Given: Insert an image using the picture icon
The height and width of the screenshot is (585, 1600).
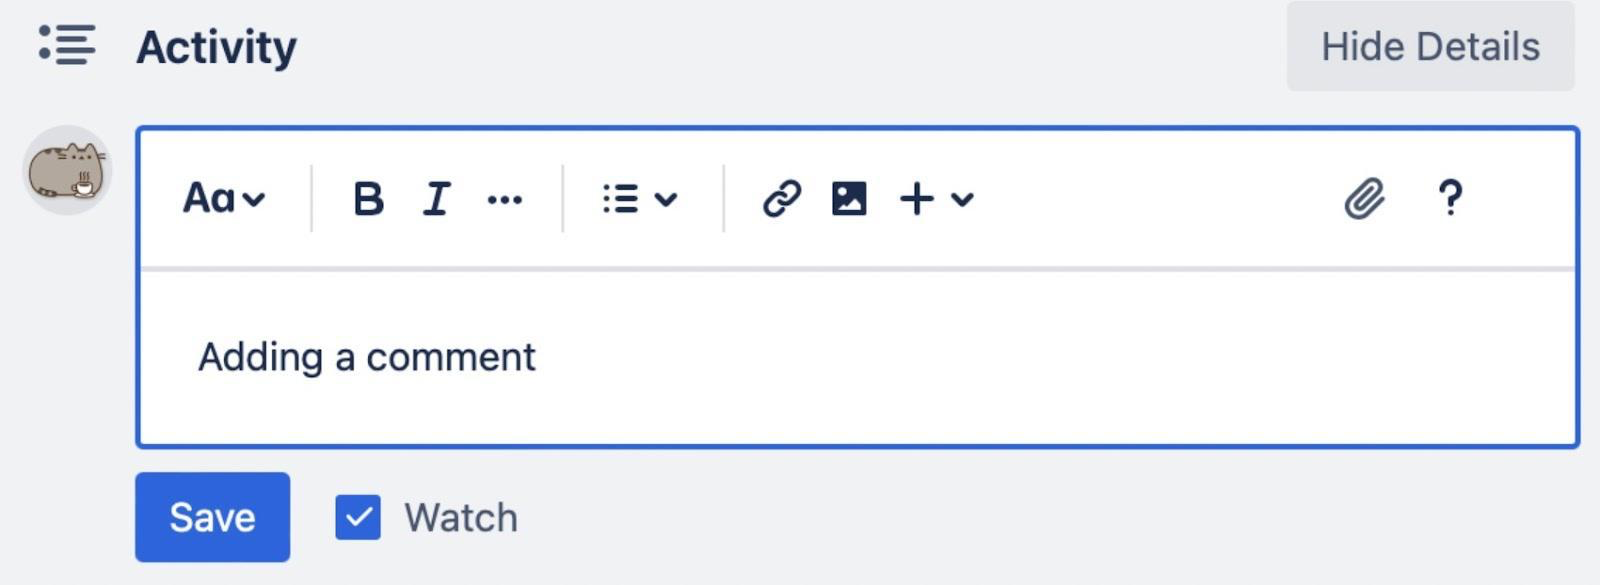Looking at the screenshot, I should [849, 199].
